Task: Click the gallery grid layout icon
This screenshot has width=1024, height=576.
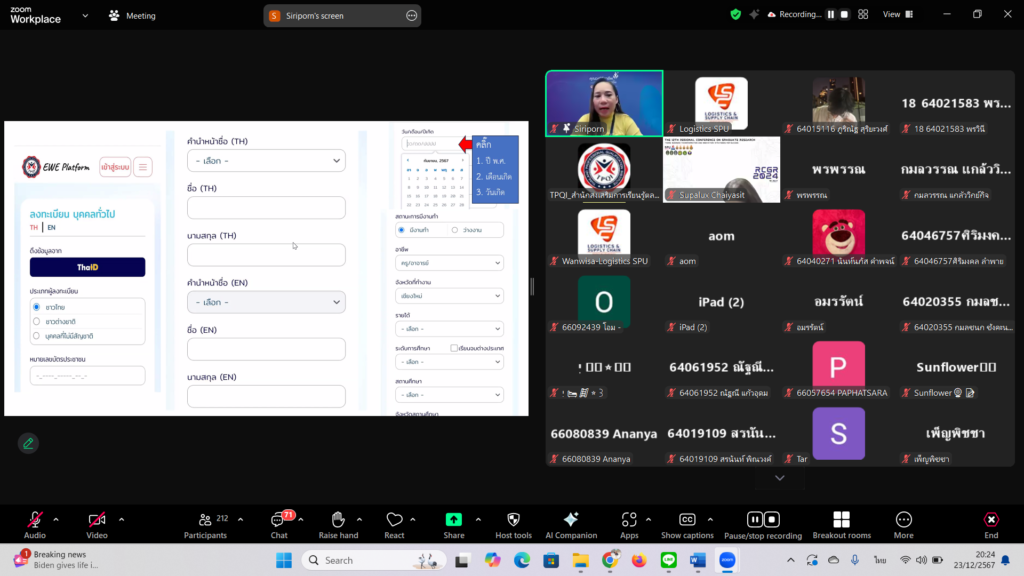Action: pos(863,14)
